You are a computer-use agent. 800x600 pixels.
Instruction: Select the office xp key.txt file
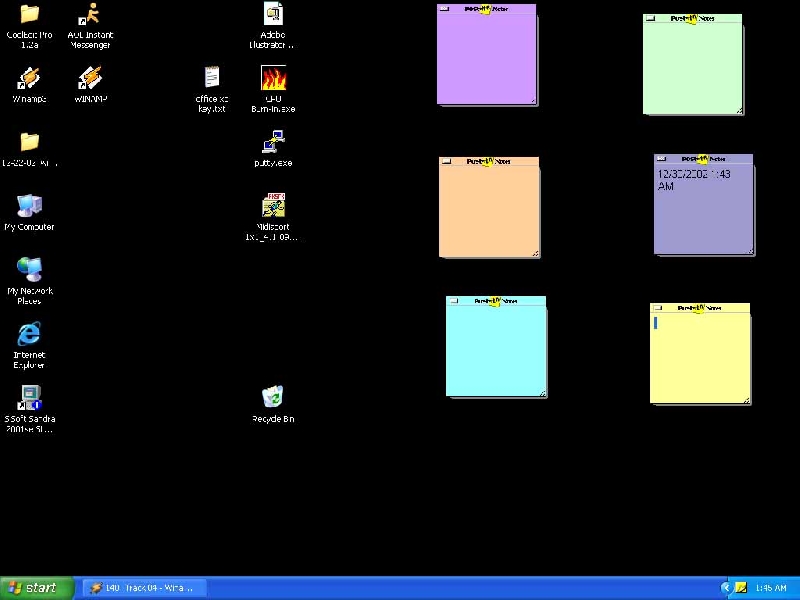tap(212, 78)
